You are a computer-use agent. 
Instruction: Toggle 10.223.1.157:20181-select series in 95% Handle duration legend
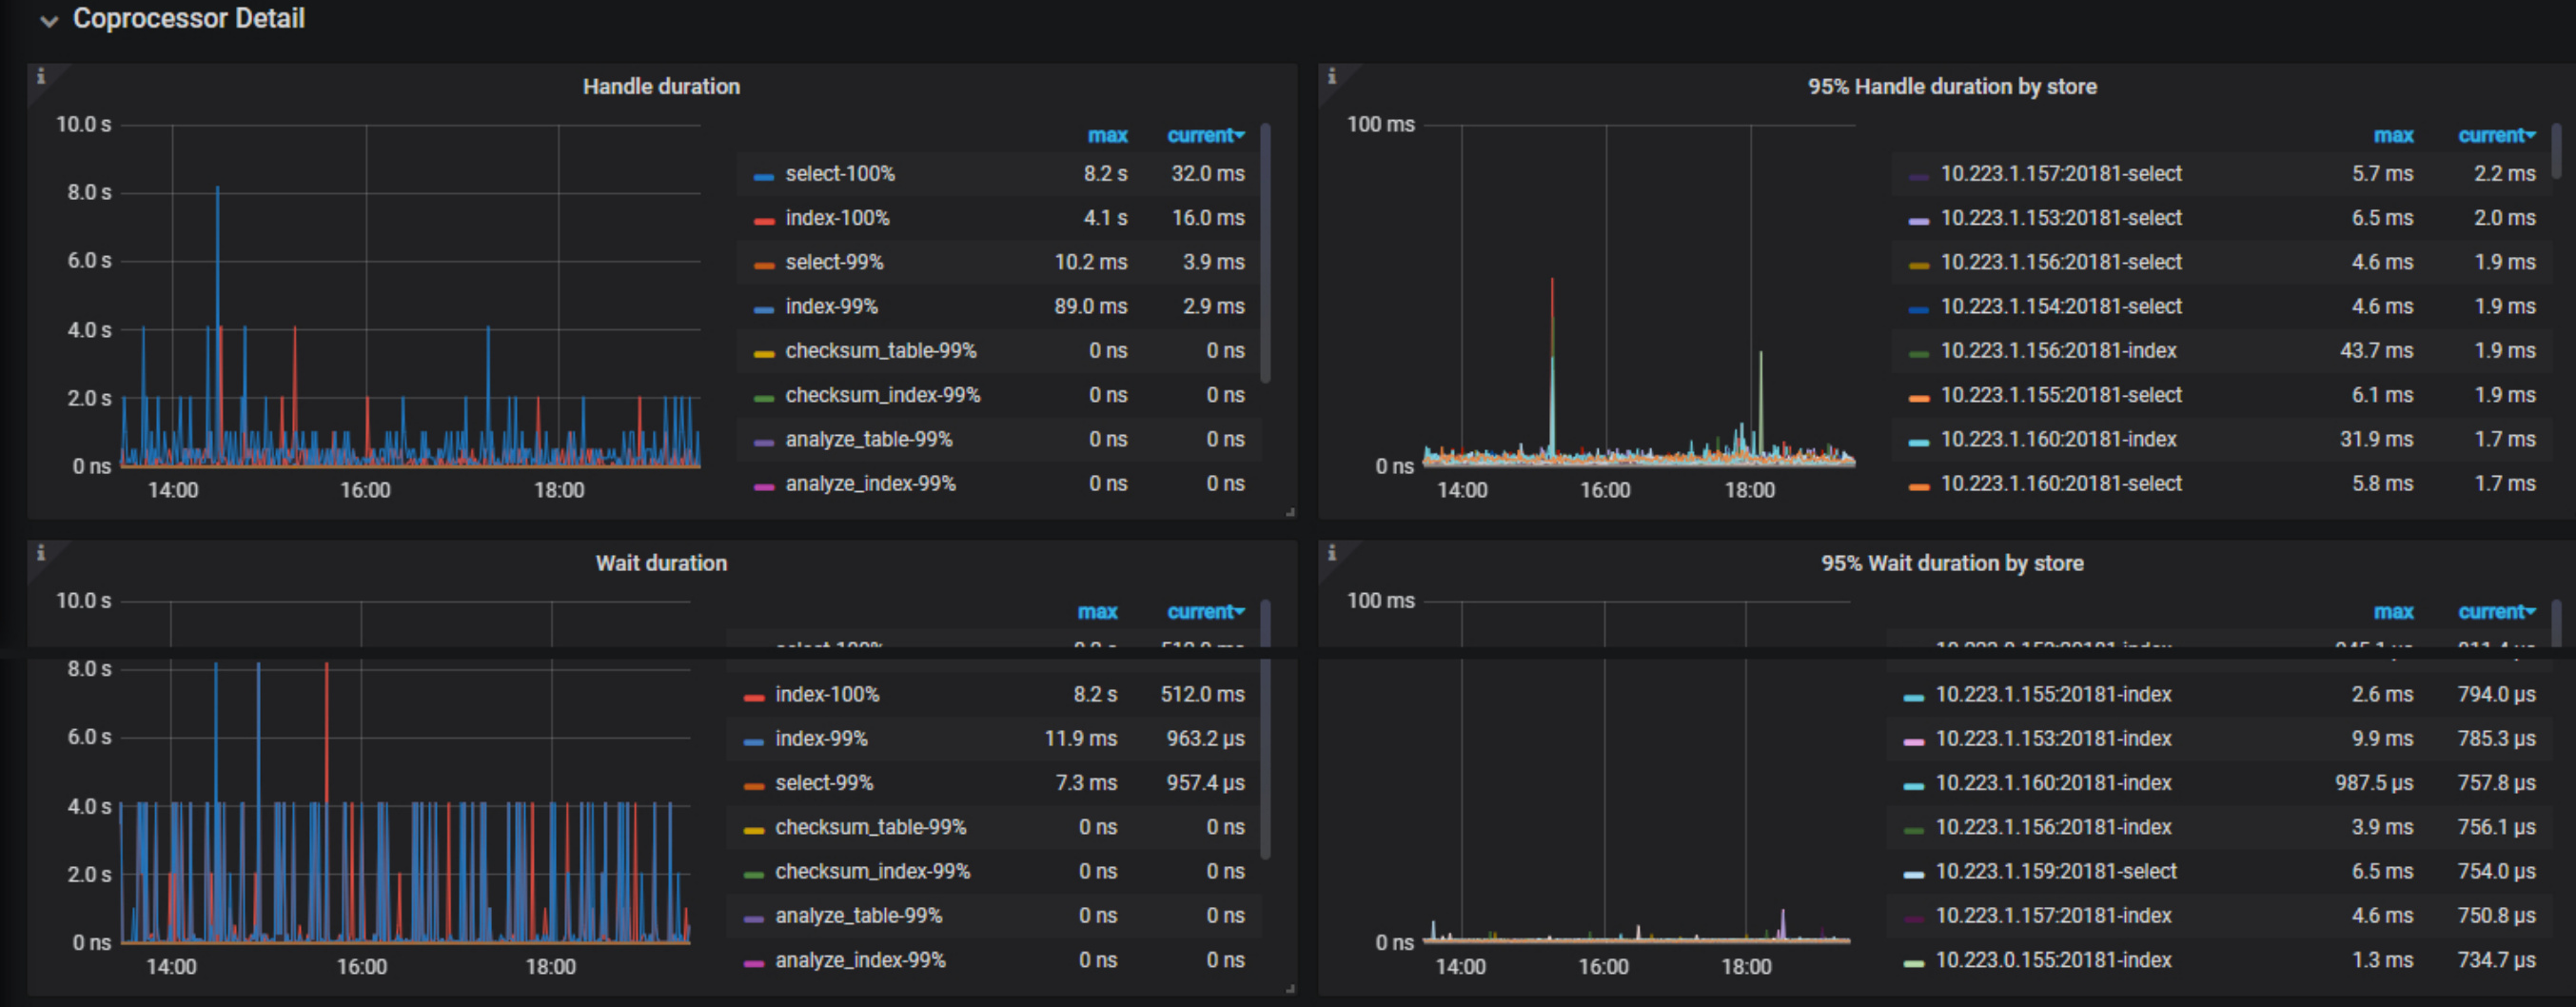2060,174
